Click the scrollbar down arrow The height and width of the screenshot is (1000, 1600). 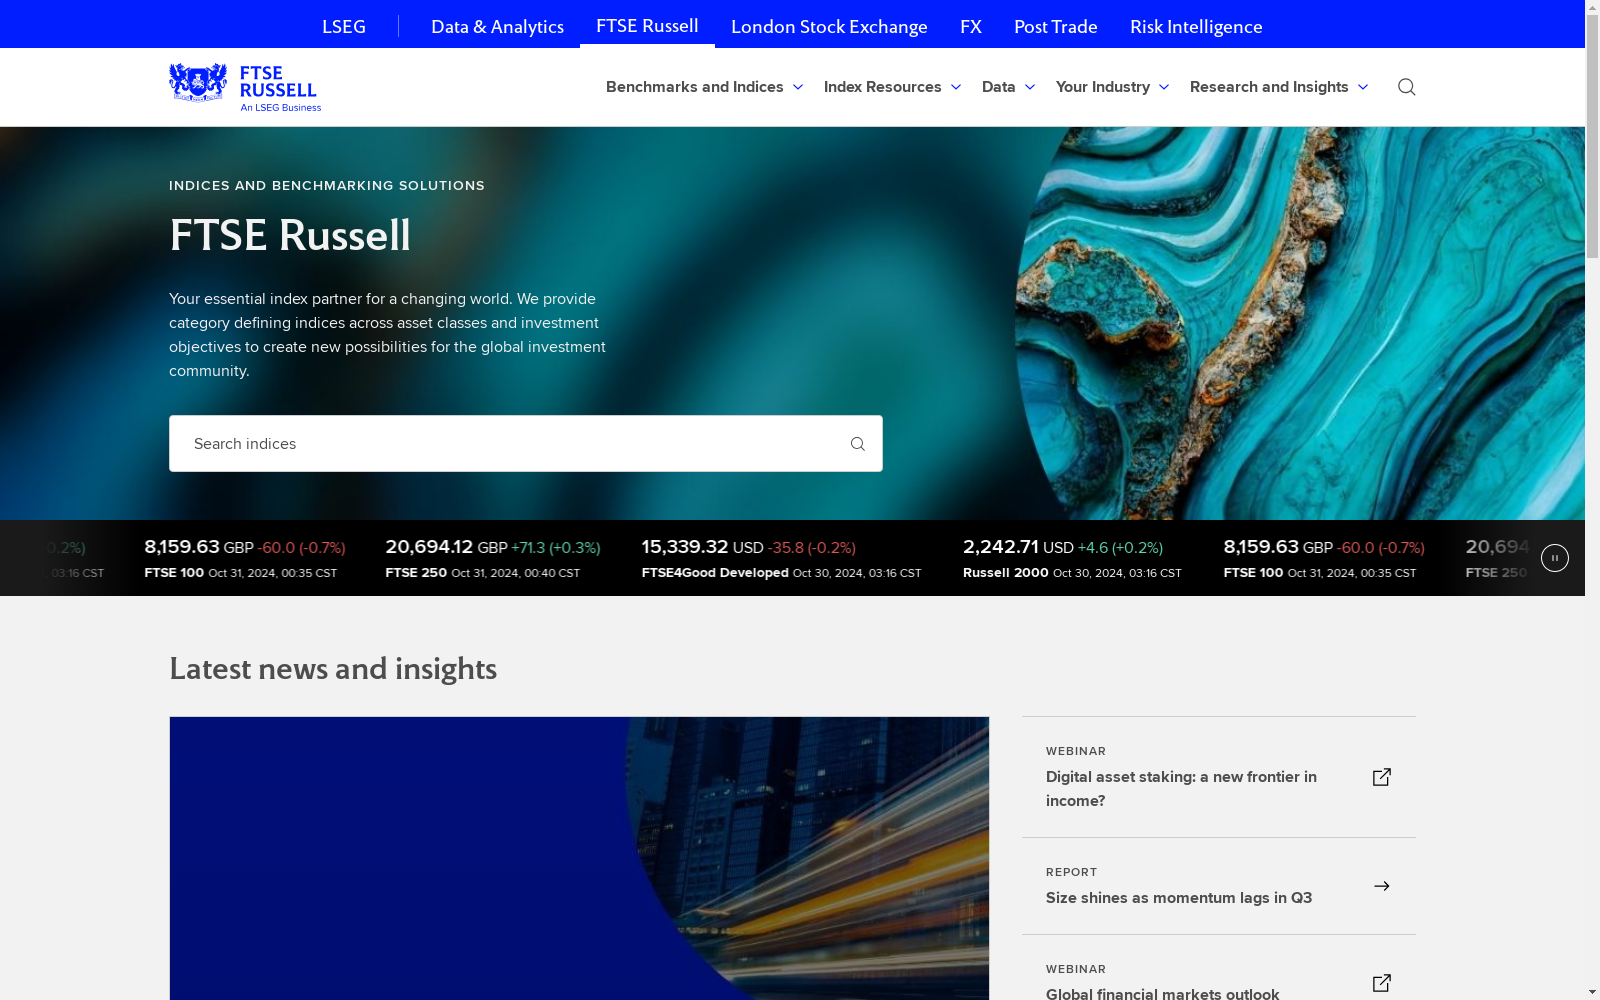[x=1593, y=992]
